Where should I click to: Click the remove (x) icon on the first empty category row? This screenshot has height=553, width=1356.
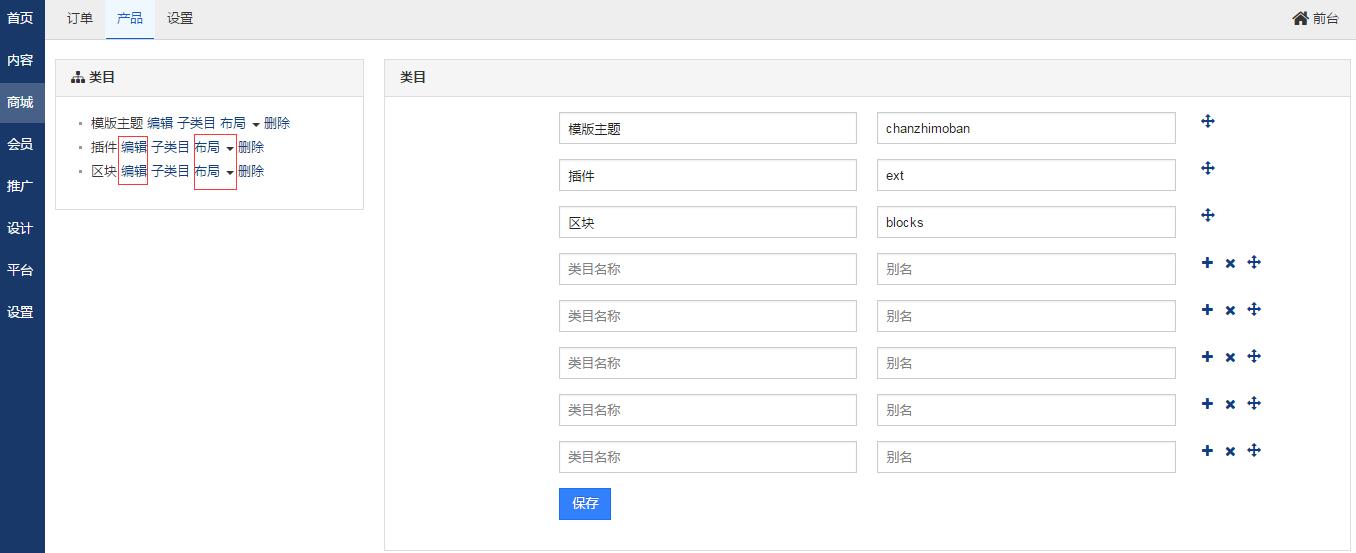pyautogui.click(x=1230, y=264)
